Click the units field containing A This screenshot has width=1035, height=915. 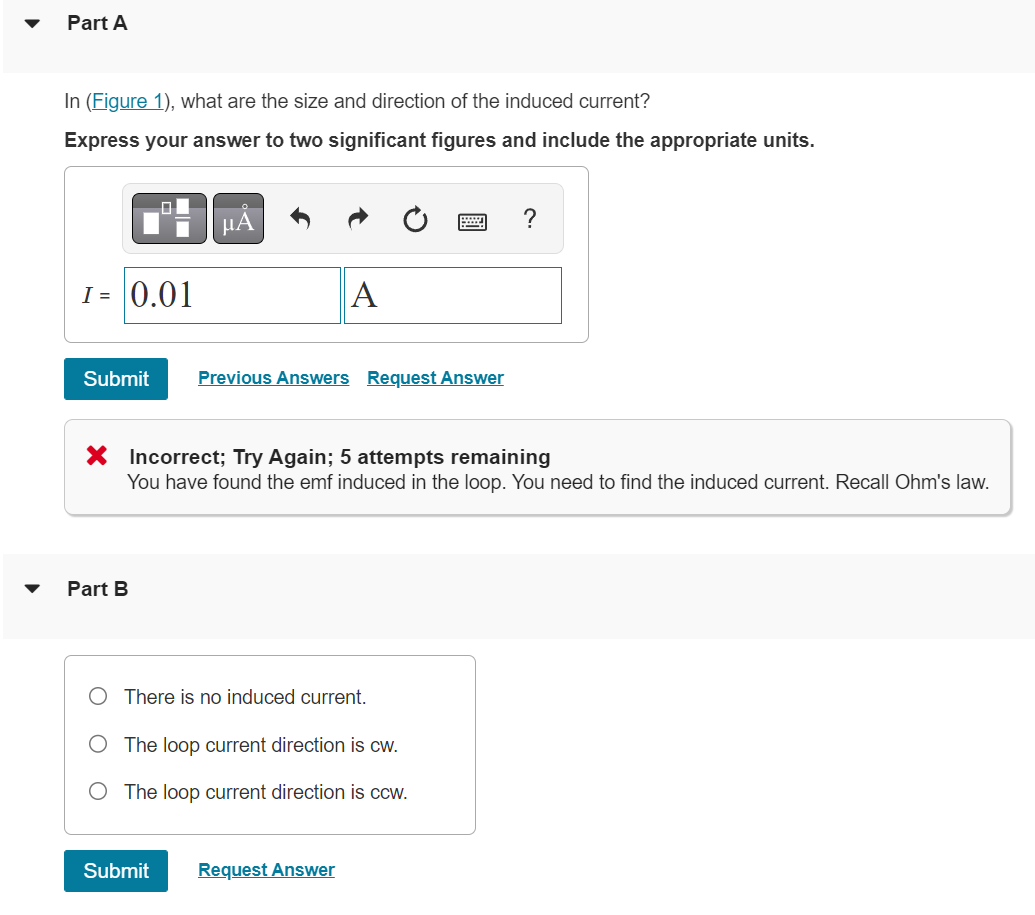click(452, 295)
